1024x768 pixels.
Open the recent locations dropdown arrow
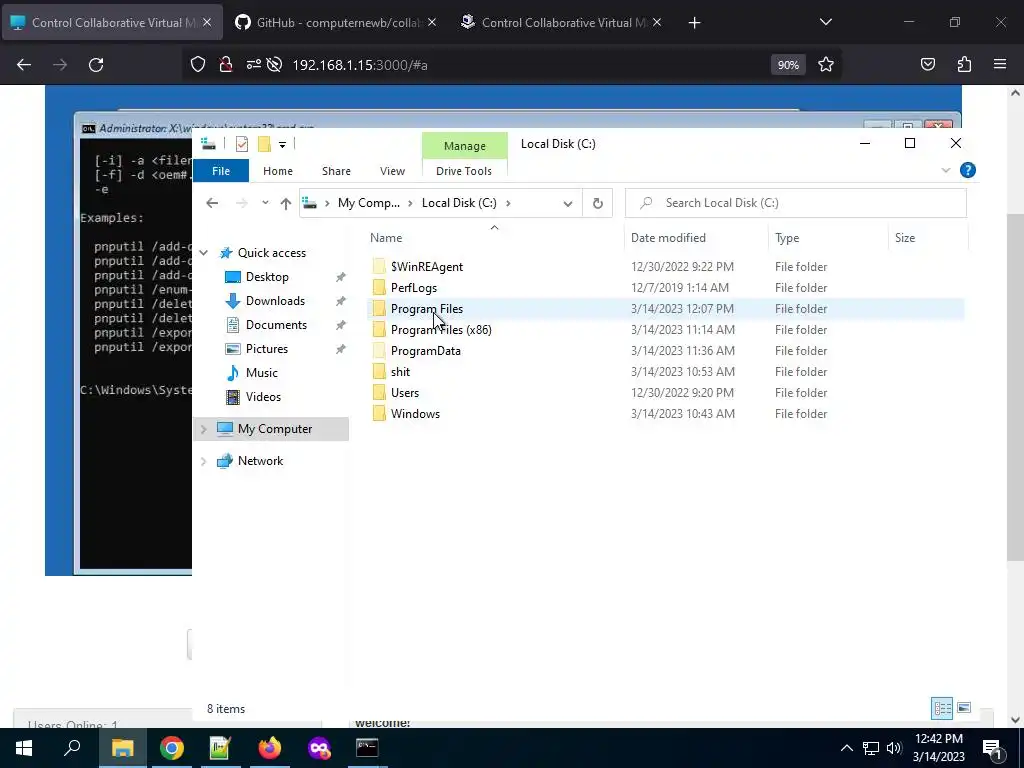point(265,203)
